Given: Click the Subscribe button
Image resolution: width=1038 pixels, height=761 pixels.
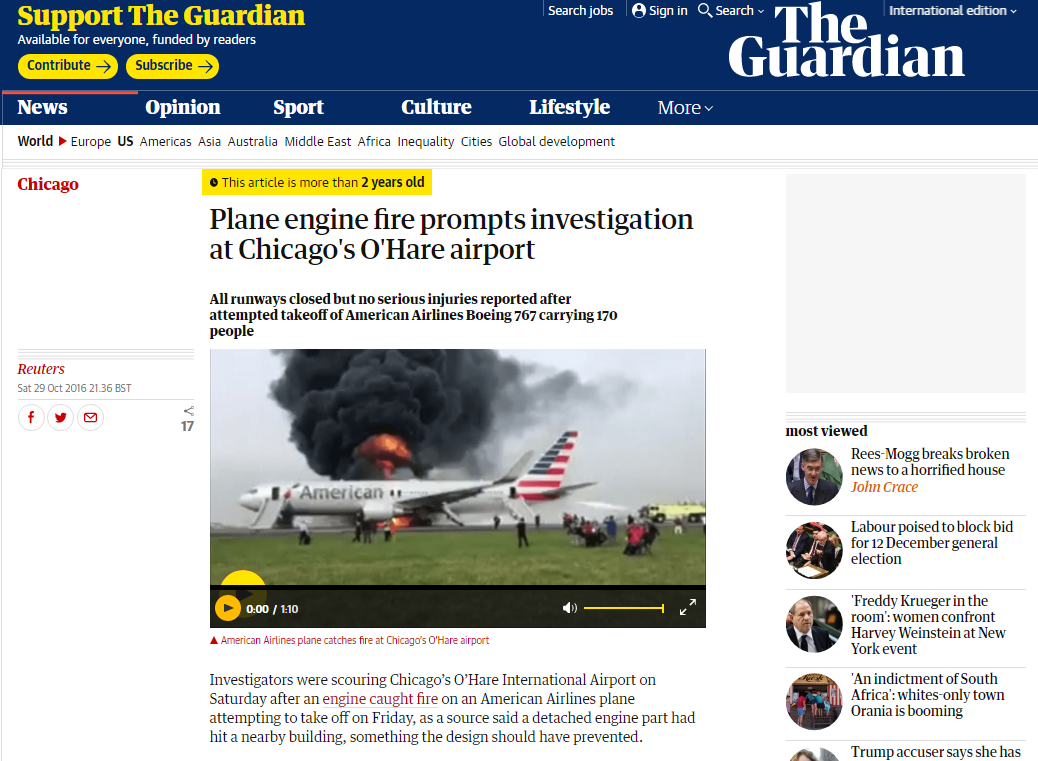Looking at the screenshot, I should point(173,66).
